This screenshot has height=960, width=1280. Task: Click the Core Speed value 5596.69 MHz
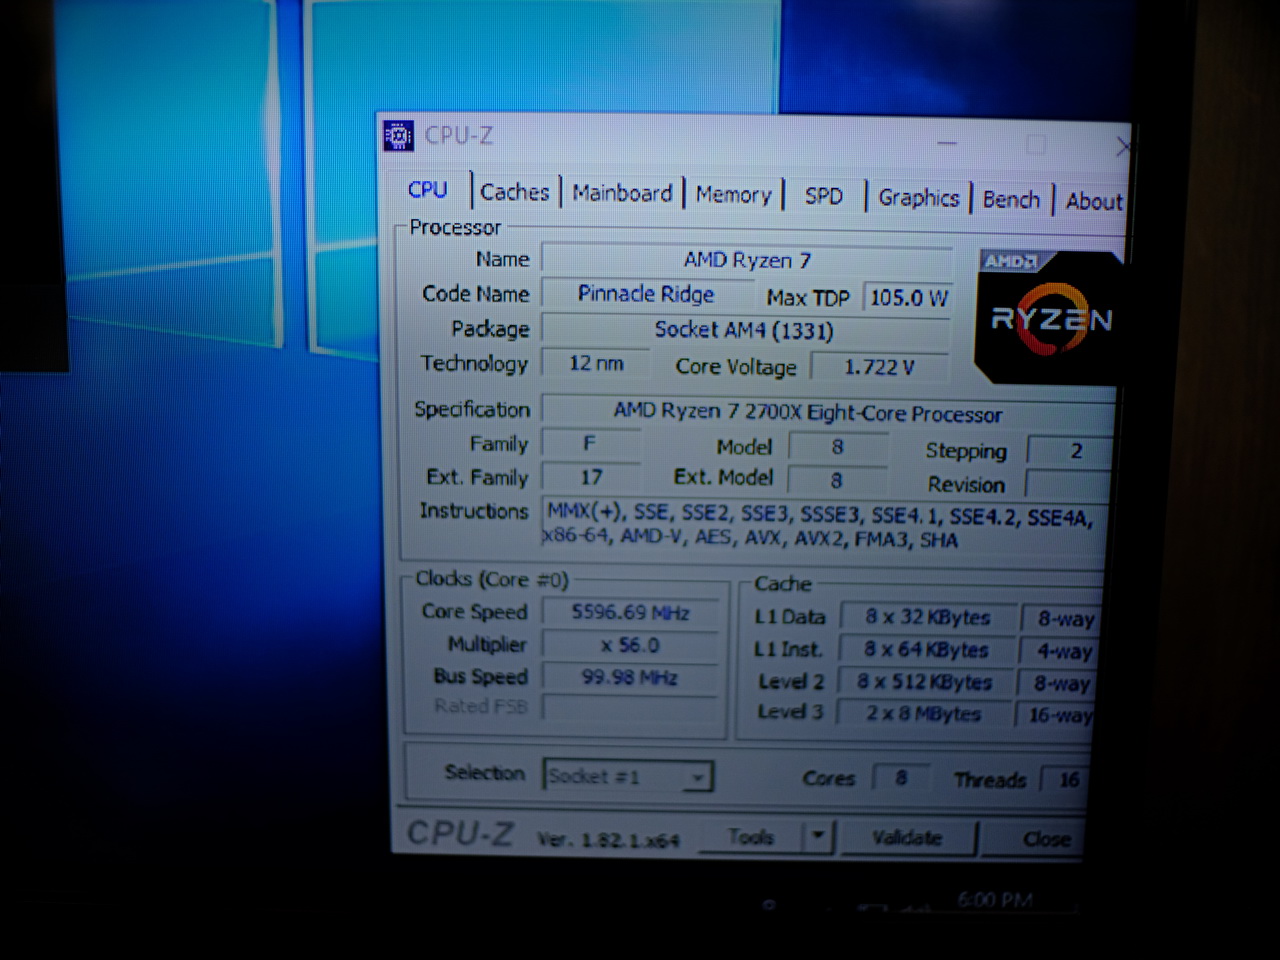630,612
